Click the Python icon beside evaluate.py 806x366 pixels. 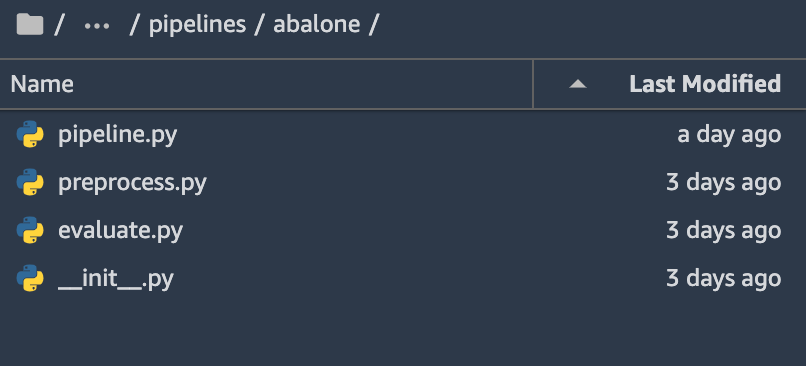(x=30, y=230)
